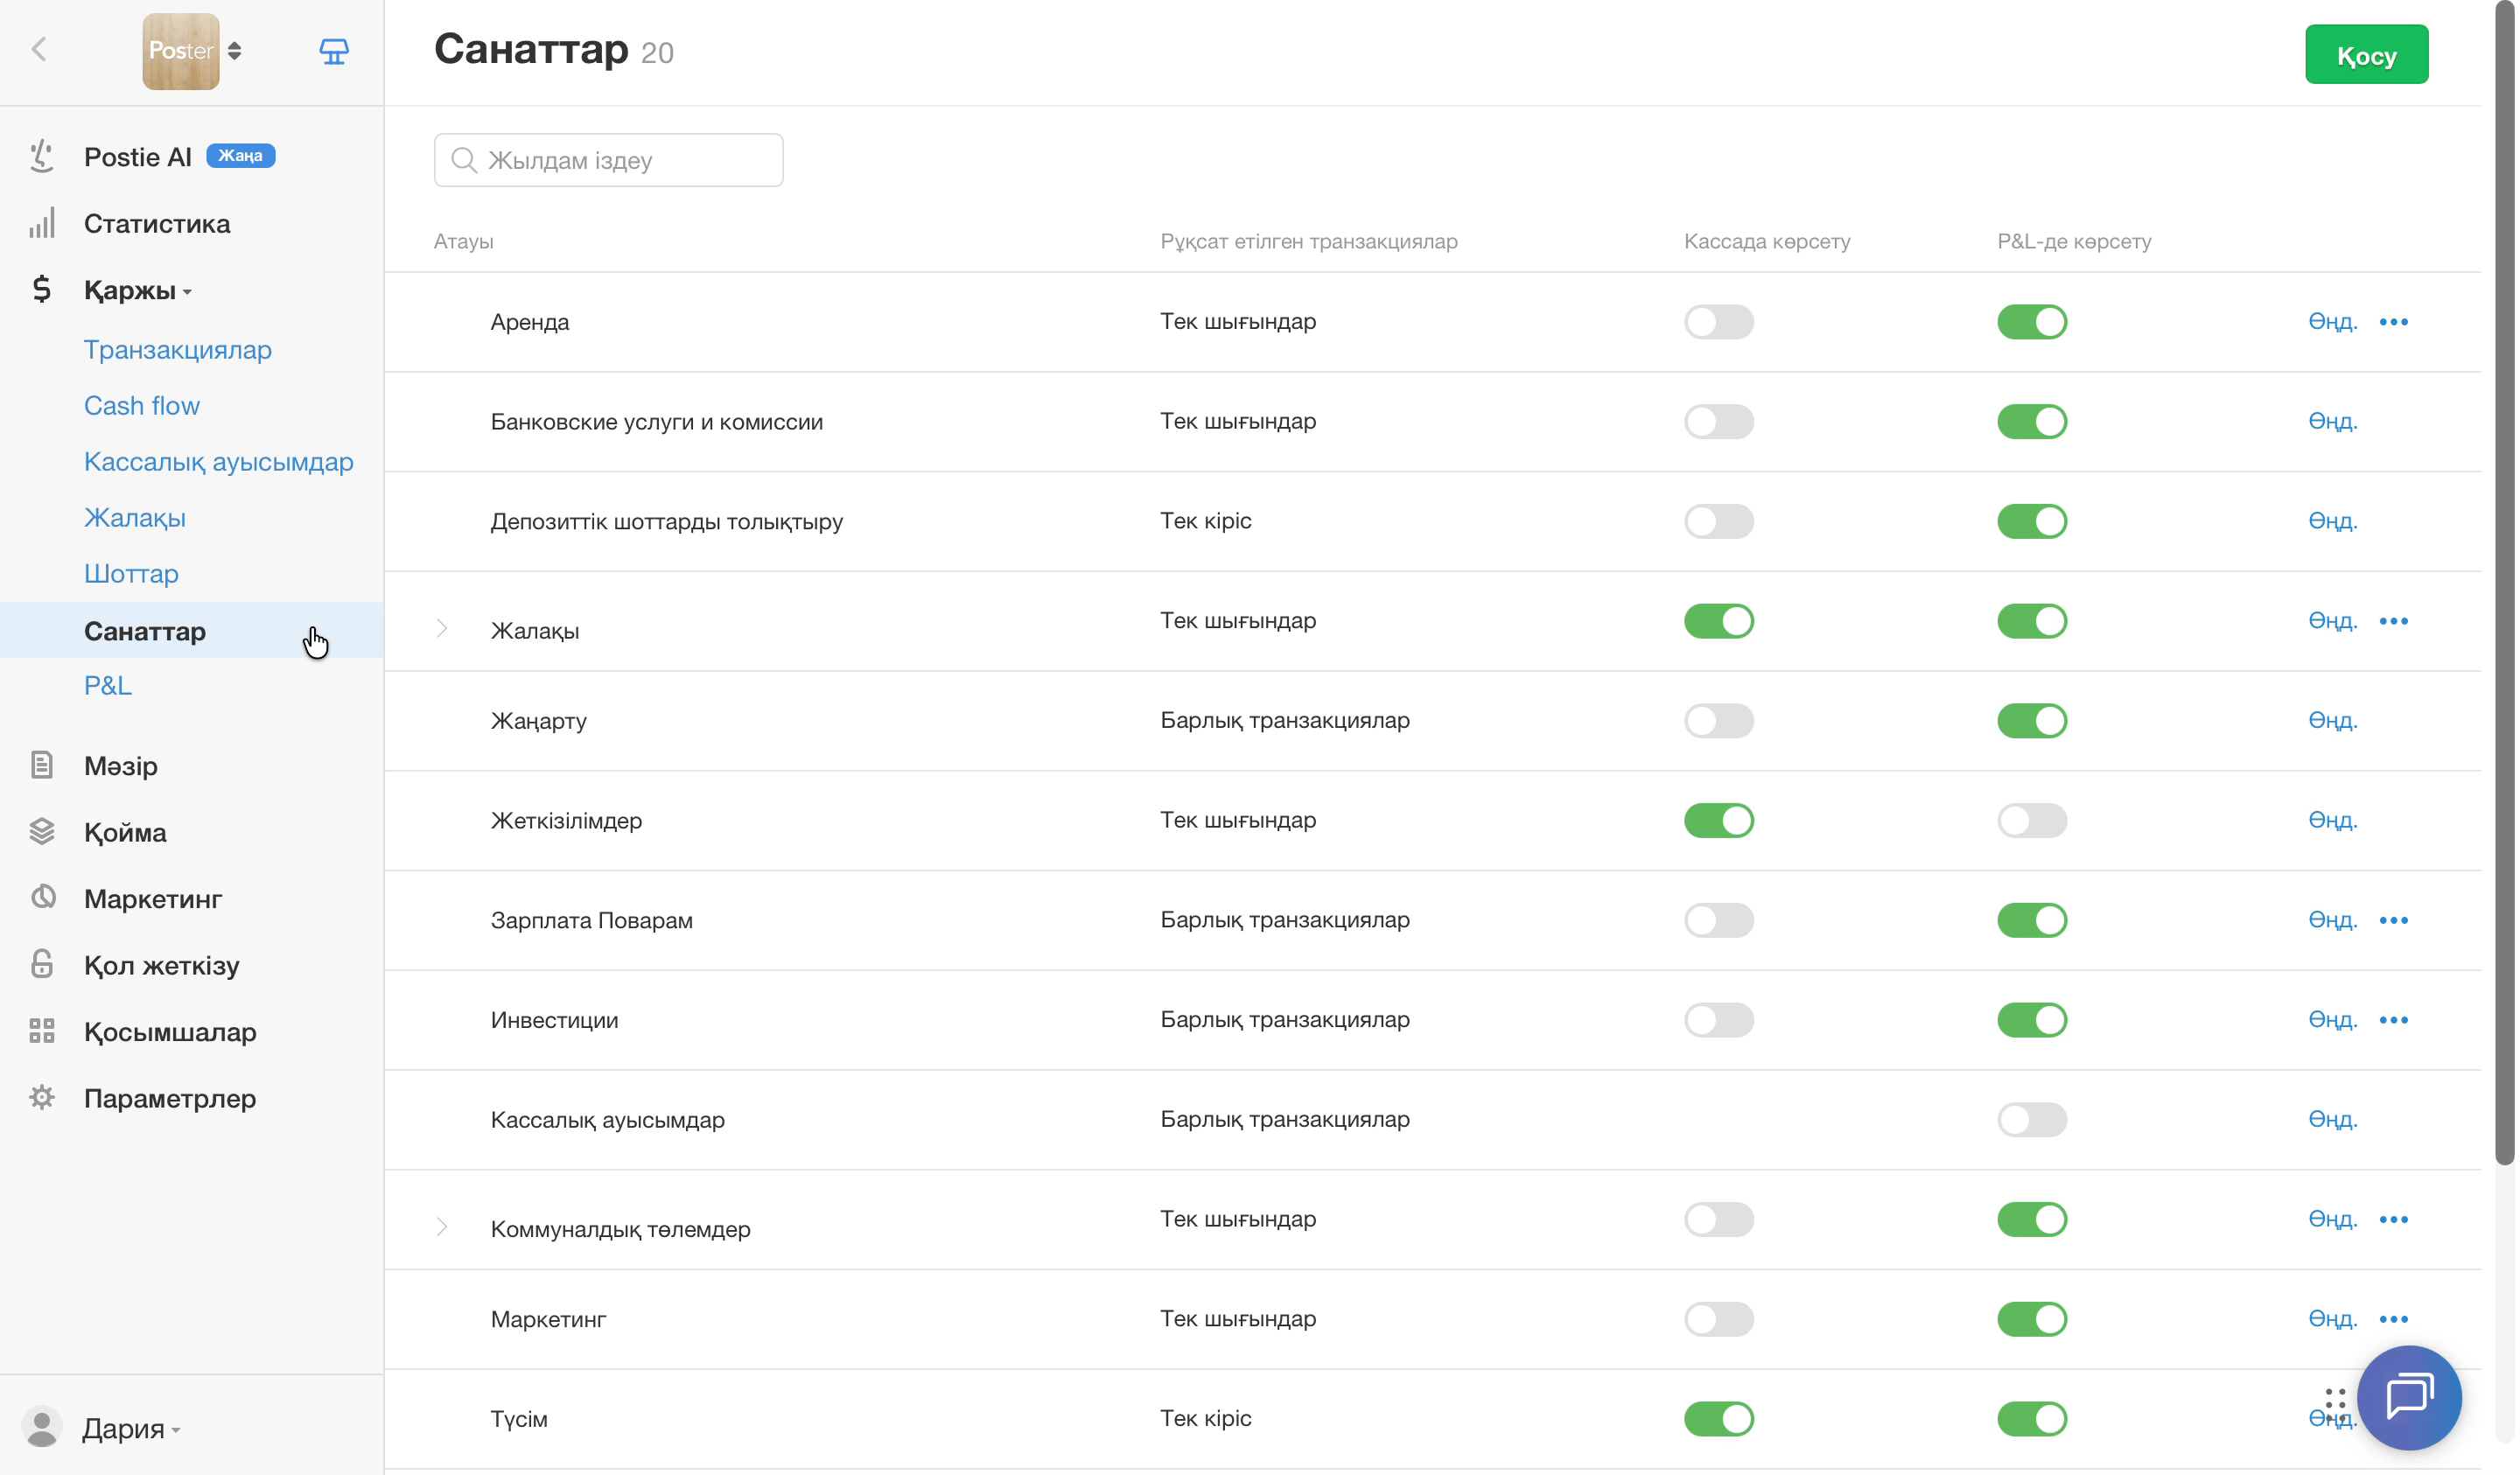
Task: Open Параметрлер gear icon
Action: pyautogui.click(x=42, y=1098)
